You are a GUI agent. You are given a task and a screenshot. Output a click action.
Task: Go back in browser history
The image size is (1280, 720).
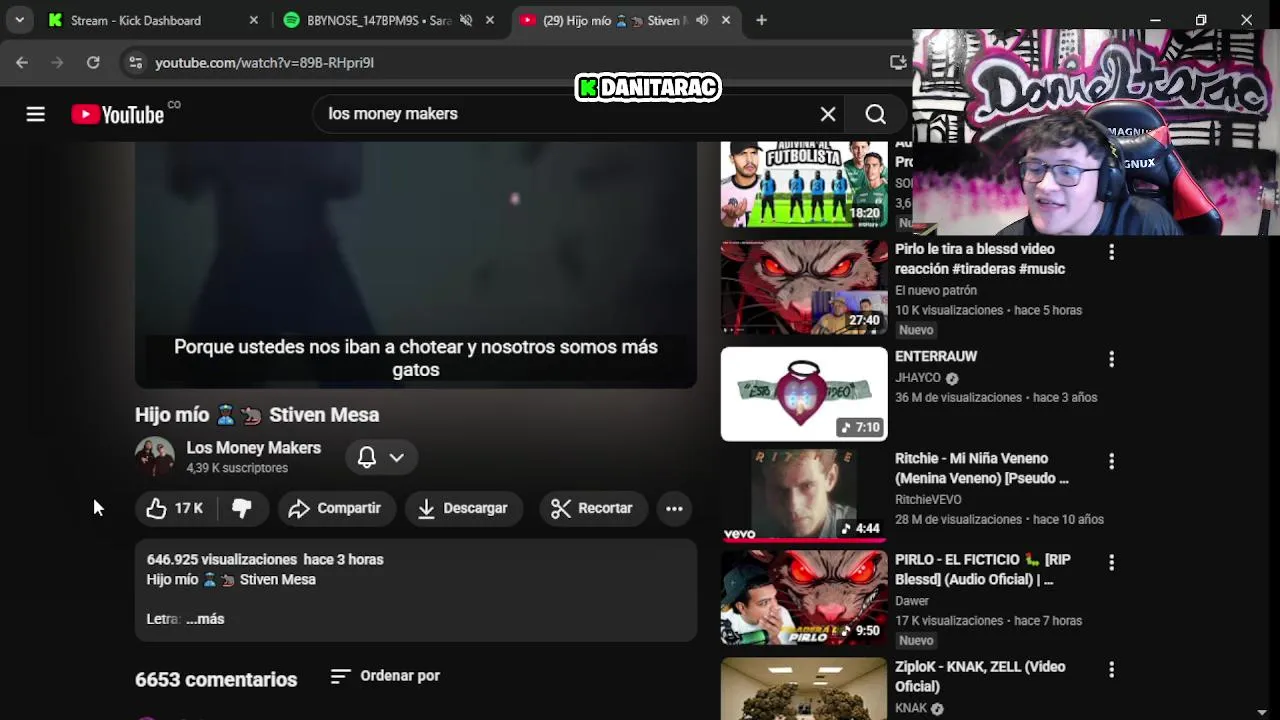pyautogui.click(x=22, y=62)
